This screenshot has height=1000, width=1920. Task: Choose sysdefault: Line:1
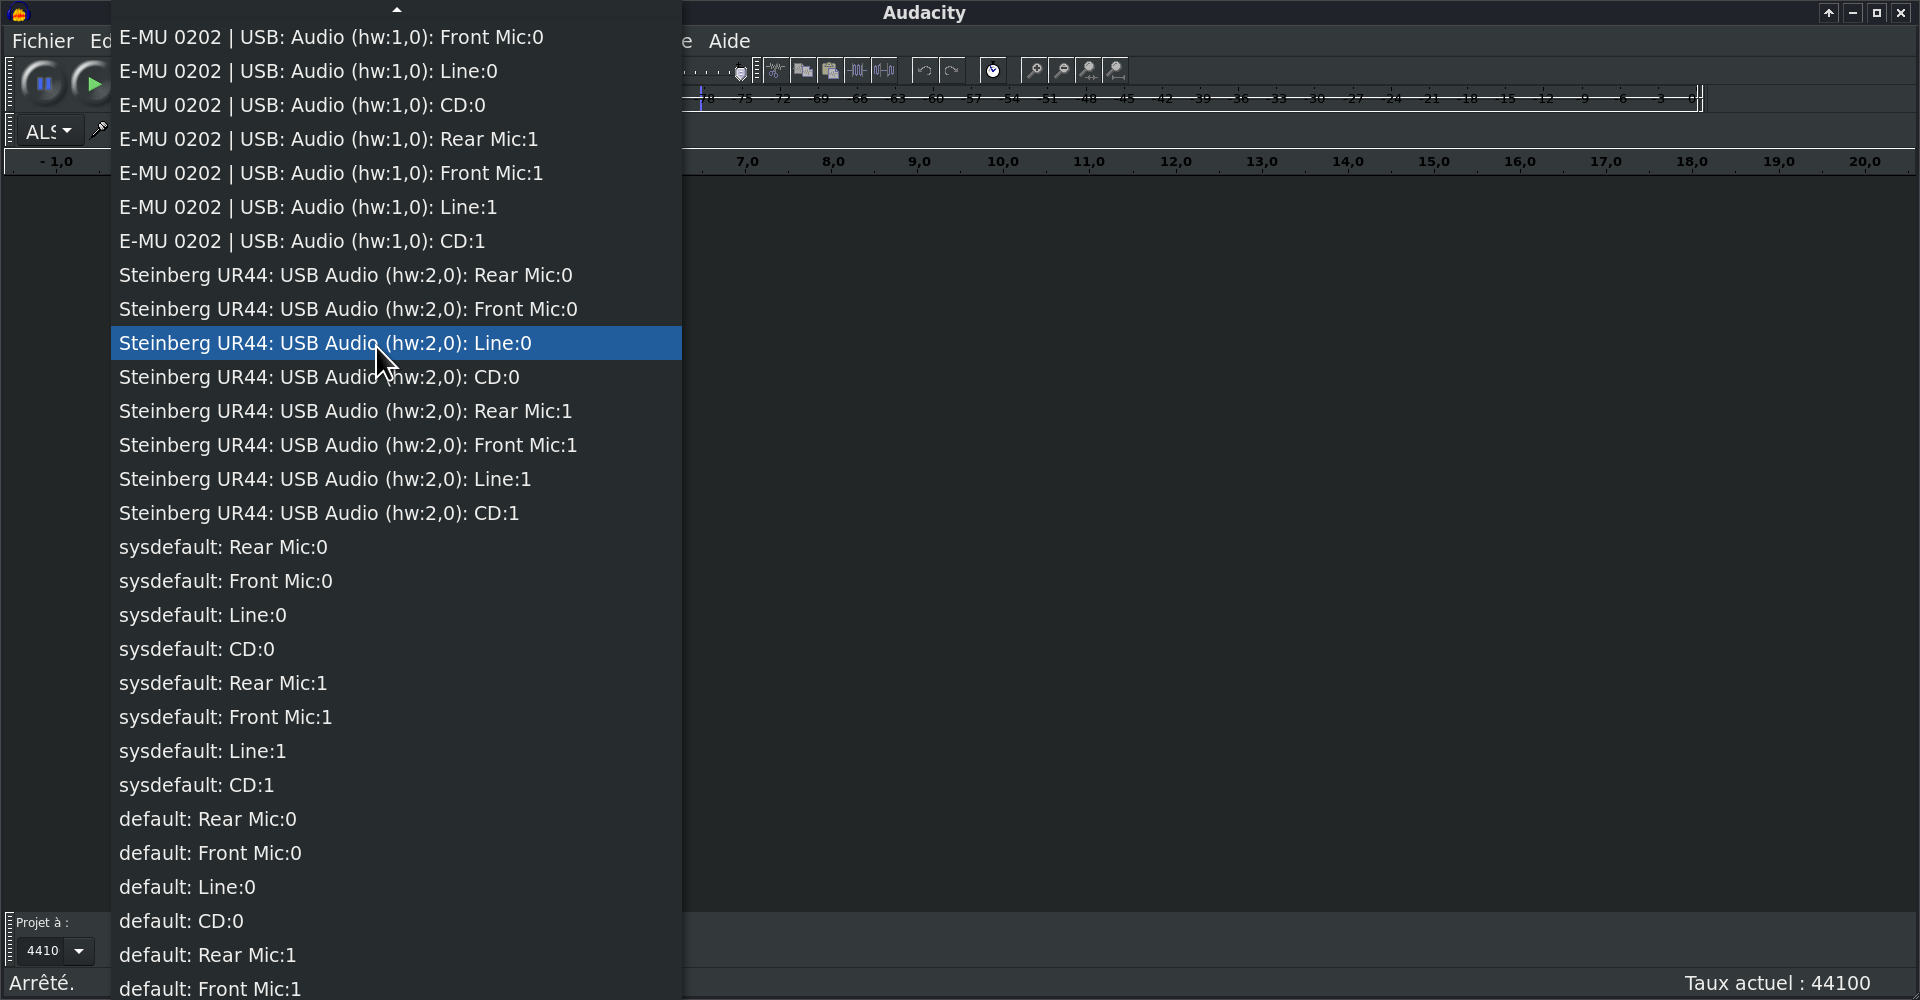[x=396, y=751]
